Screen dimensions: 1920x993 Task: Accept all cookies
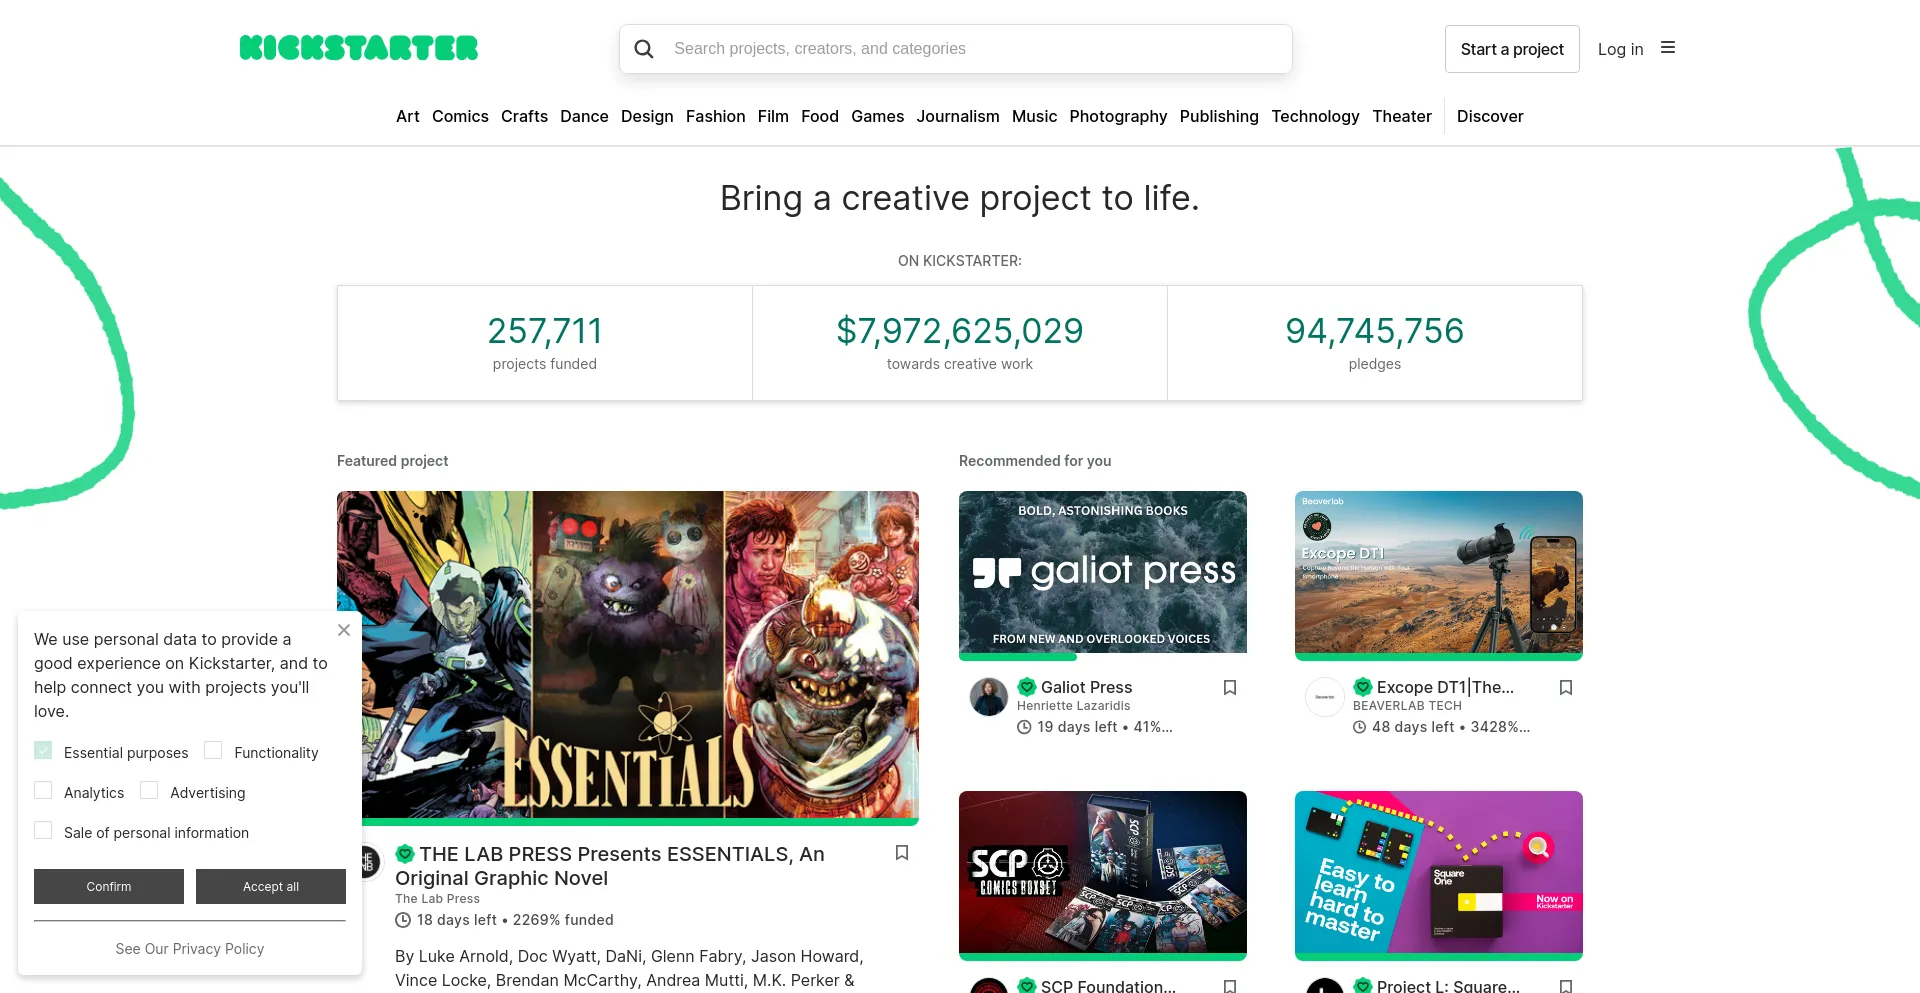pyautogui.click(x=271, y=887)
